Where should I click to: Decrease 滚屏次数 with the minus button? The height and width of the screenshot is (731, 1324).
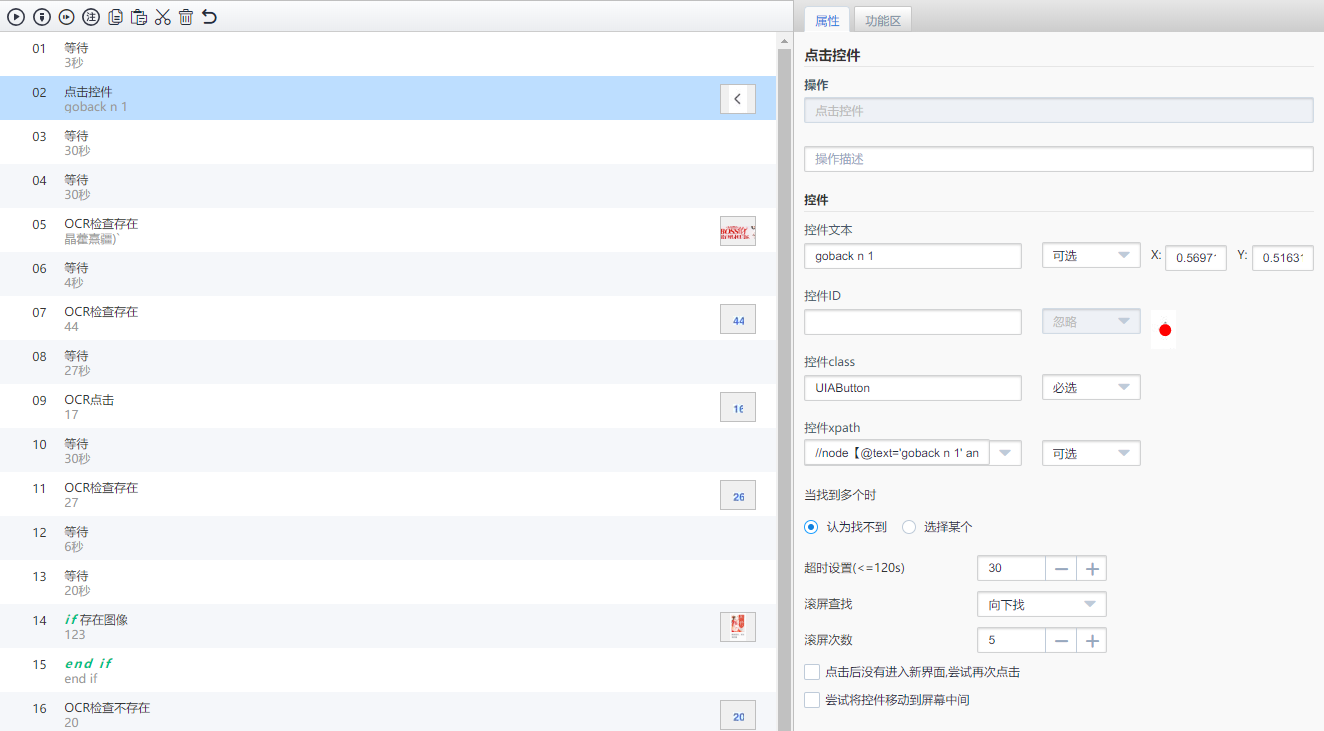tap(1061, 641)
